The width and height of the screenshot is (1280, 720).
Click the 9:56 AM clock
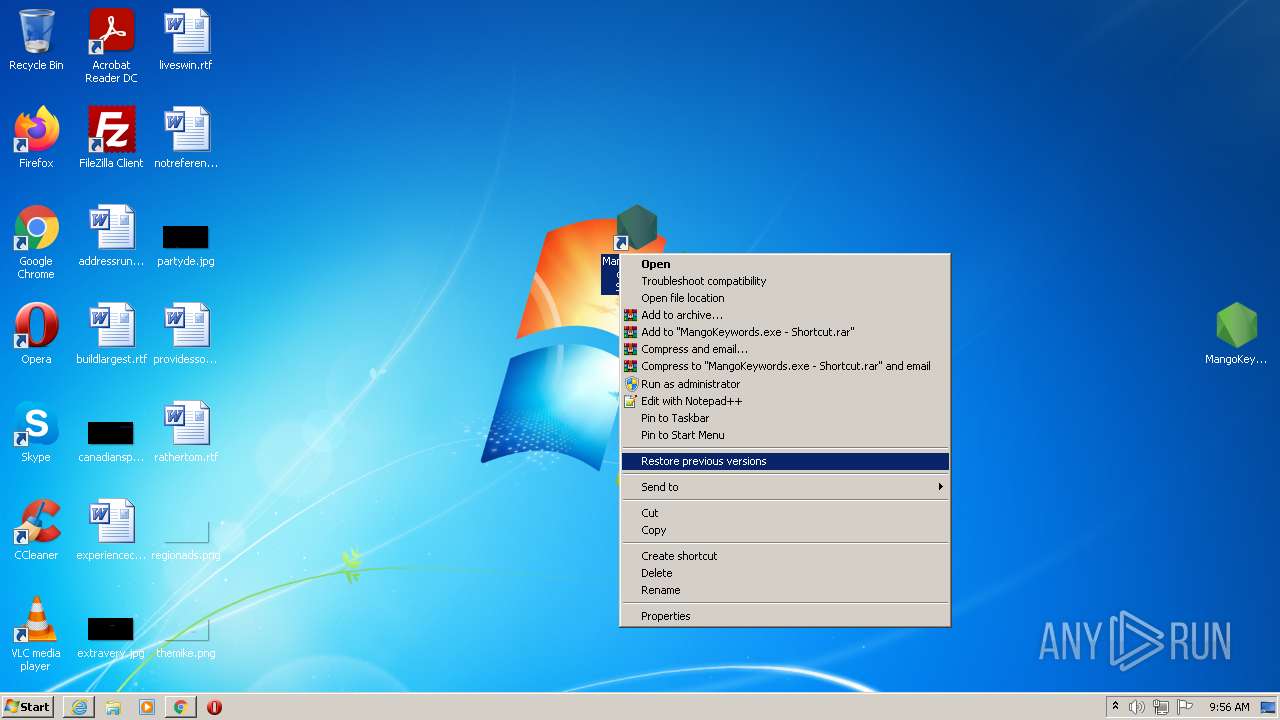pyautogui.click(x=1229, y=707)
